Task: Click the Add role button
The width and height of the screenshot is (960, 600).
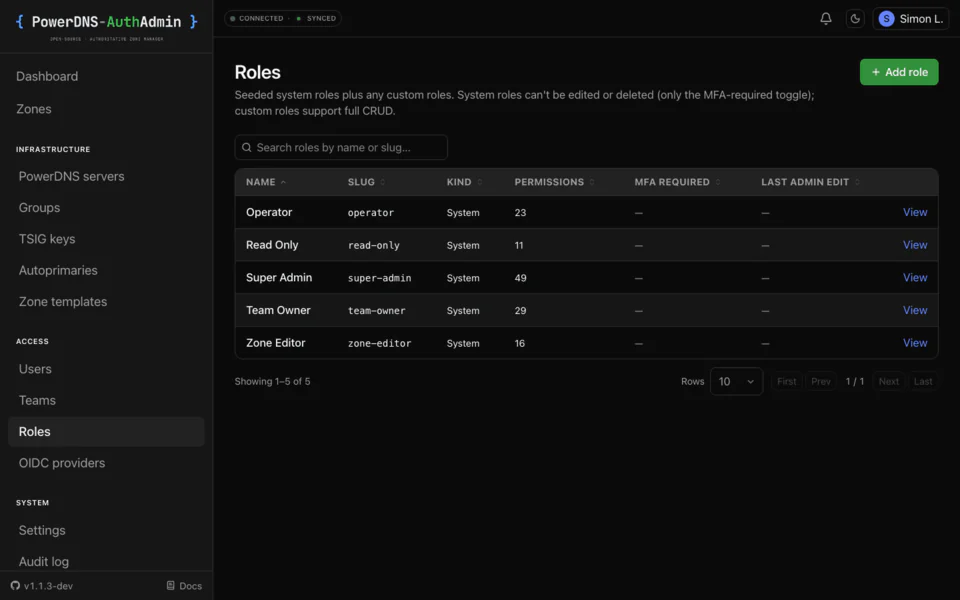Action: pyautogui.click(x=899, y=72)
